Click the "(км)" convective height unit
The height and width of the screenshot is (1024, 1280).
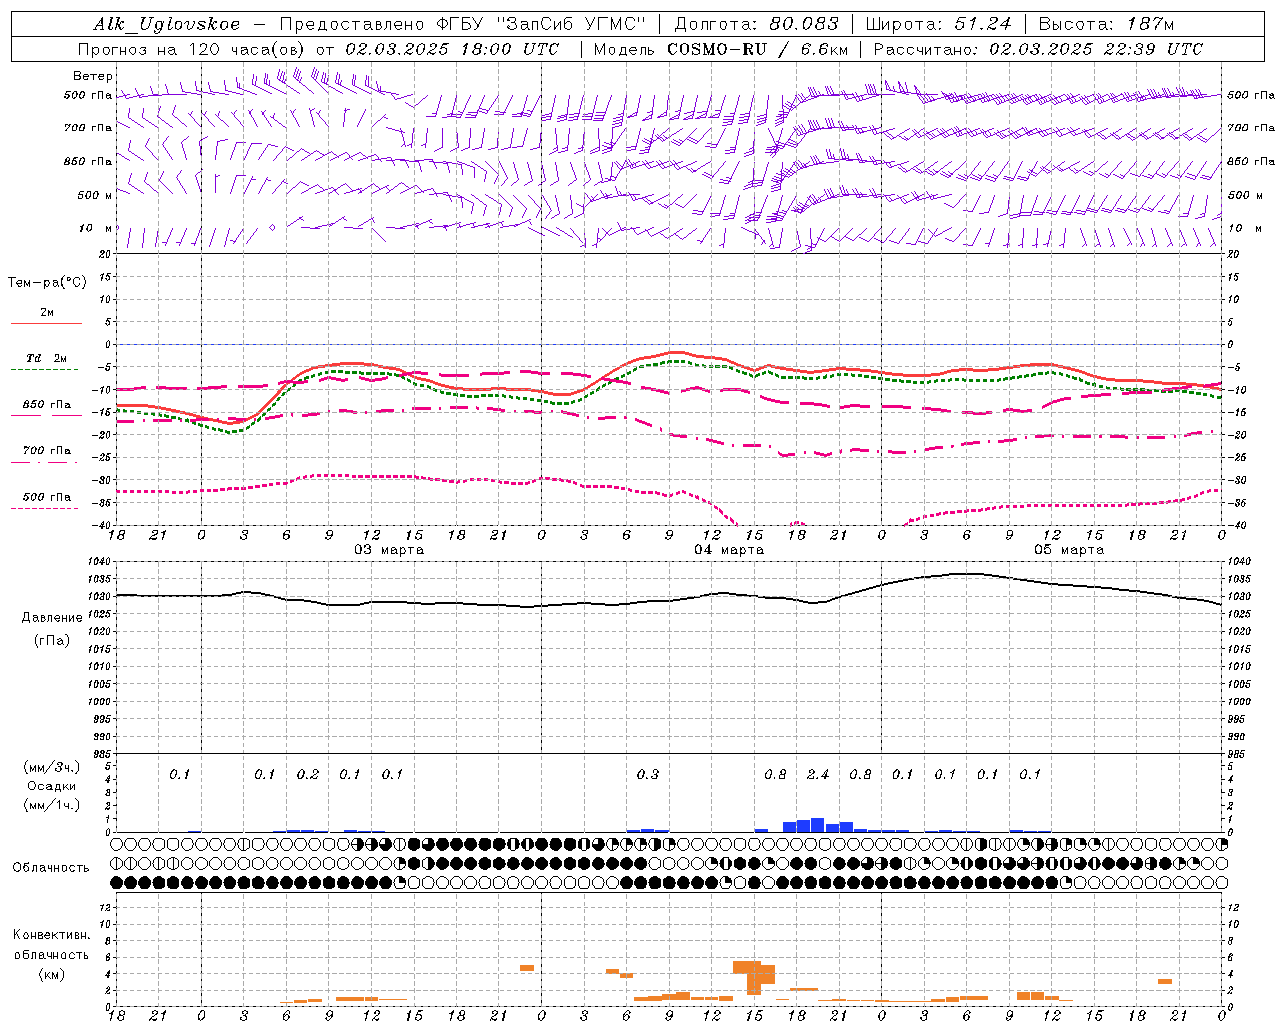tap(51, 974)
